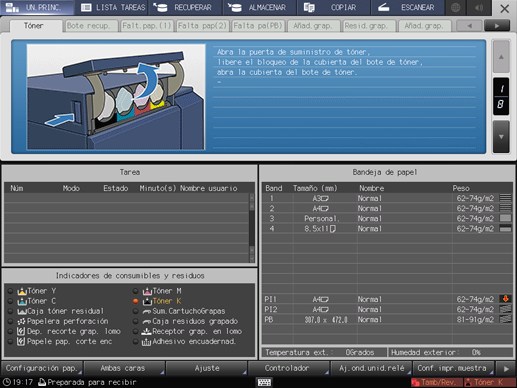Open the on-screen keyboard icon
517x388 pixels.
(264, 382)
